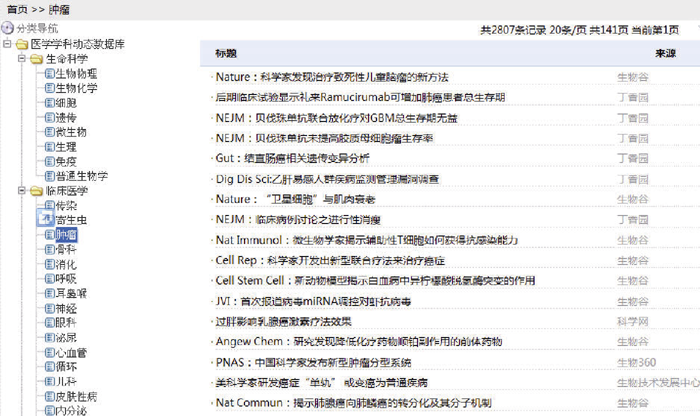700x416 pixels.
Task: Click the document icon beside 肿瘤
Action: click(x=50, y=234)
